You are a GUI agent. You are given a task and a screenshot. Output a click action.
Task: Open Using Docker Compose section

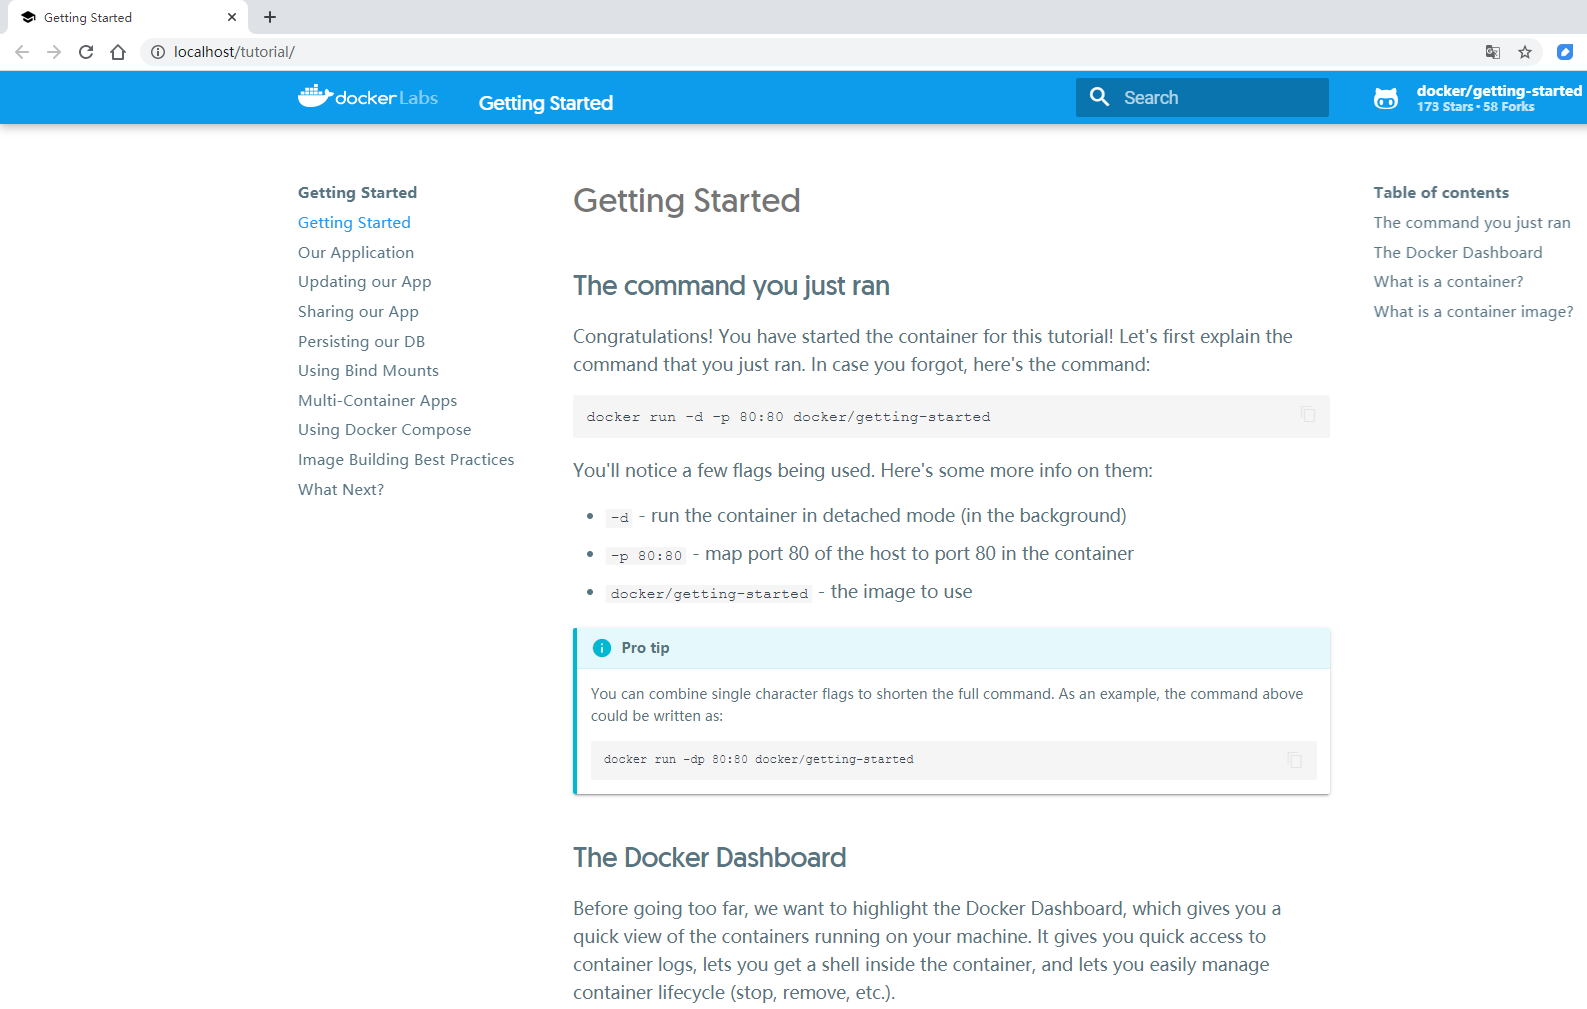pyautogui.click(x=384, y=430)
